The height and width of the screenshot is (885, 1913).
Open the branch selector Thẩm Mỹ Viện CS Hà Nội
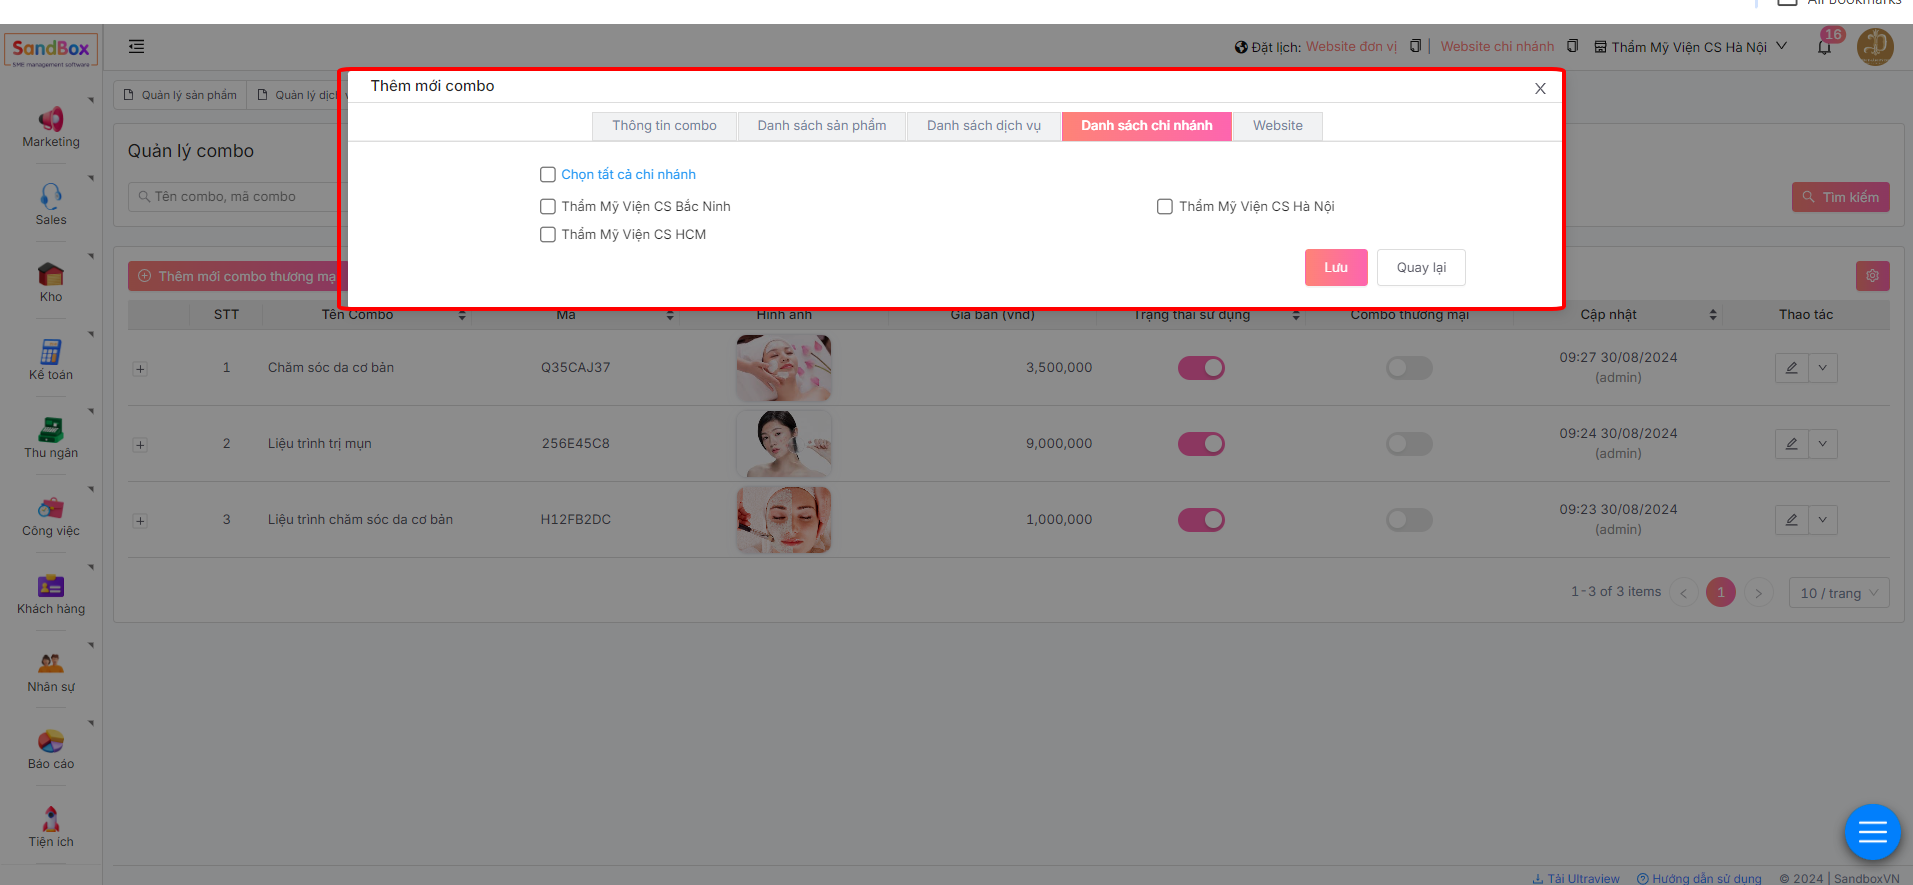coord(1690,47)
